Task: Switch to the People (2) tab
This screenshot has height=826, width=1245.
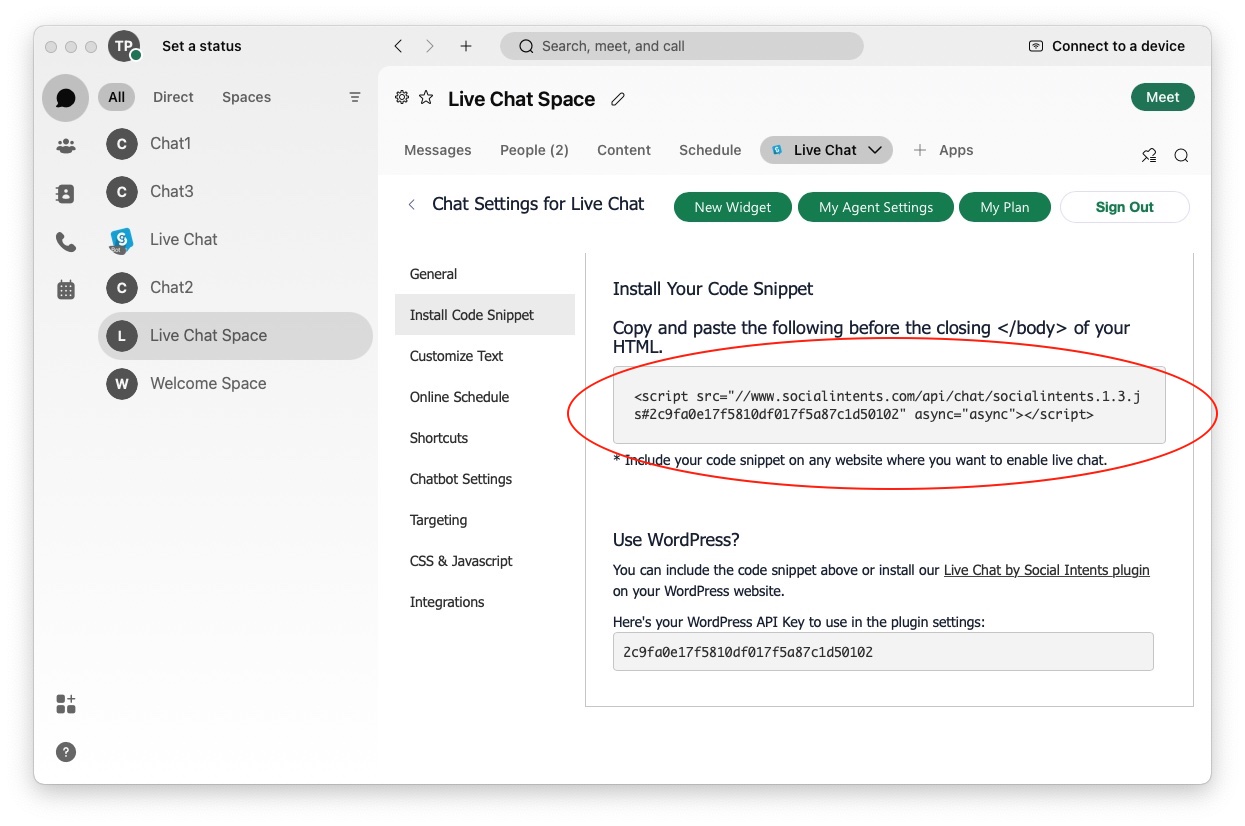Action: pyautogui.click(x=534, y=150)
